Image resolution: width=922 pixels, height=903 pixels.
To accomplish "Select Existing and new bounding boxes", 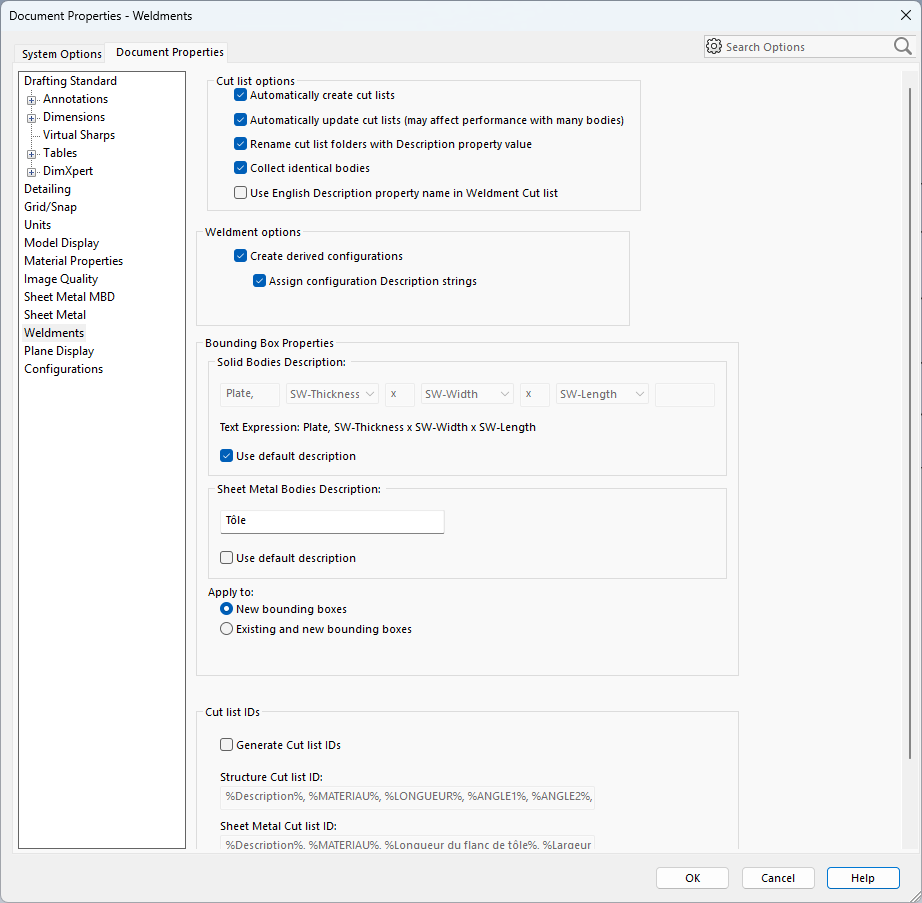I will [x=227, y=629].
